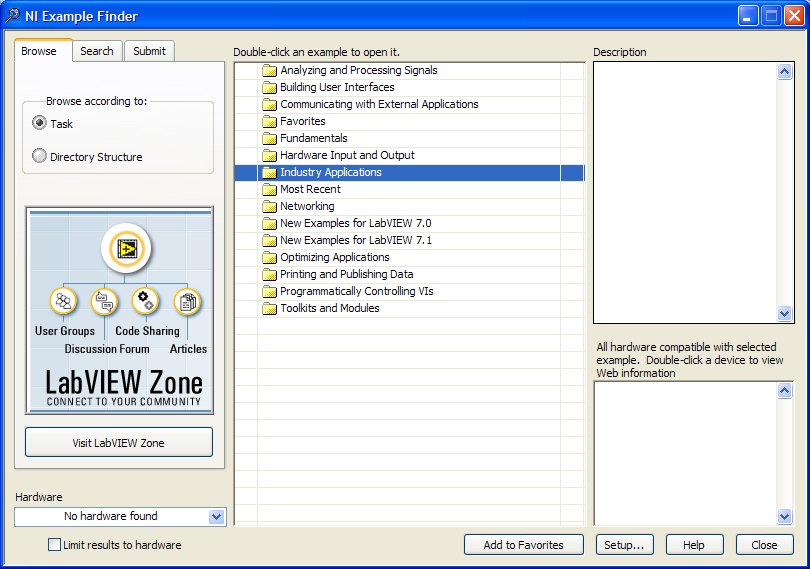This screenshot has height=569, width=810.
Task: Select the 'Hardware Input and Output' row text
Action: click(347, 156)
